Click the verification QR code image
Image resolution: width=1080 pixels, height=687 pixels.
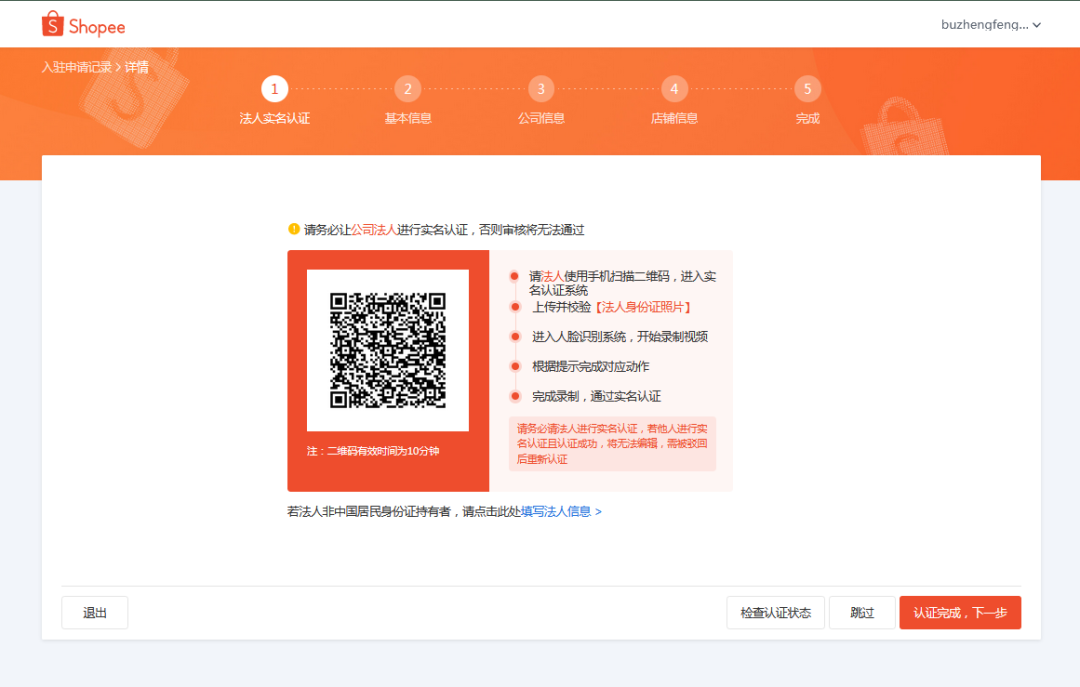(388, 350)
